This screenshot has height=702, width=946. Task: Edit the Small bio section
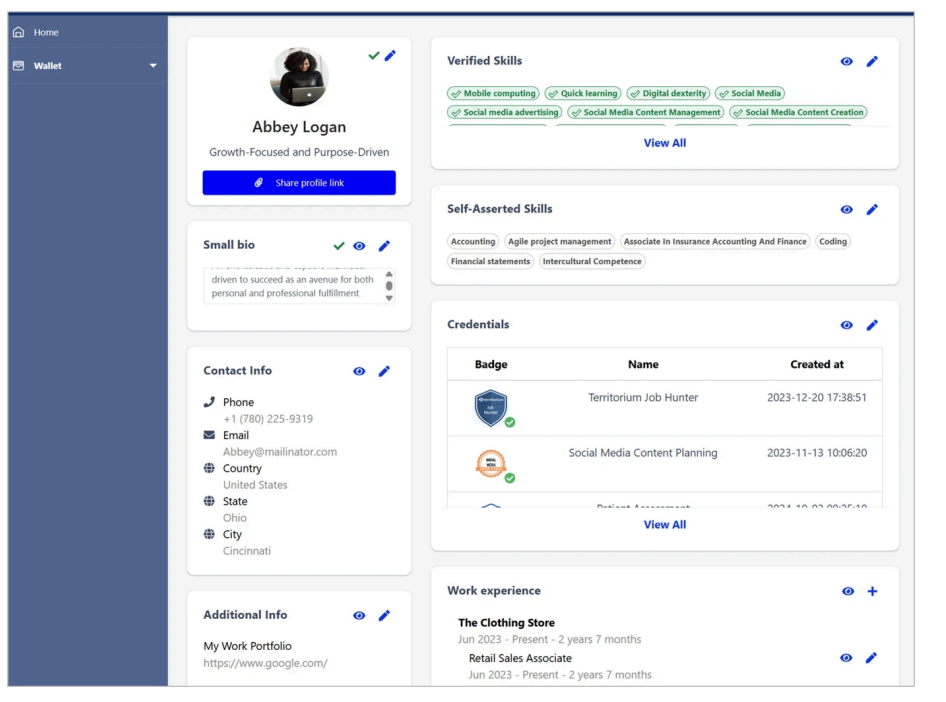click(384, 246)
